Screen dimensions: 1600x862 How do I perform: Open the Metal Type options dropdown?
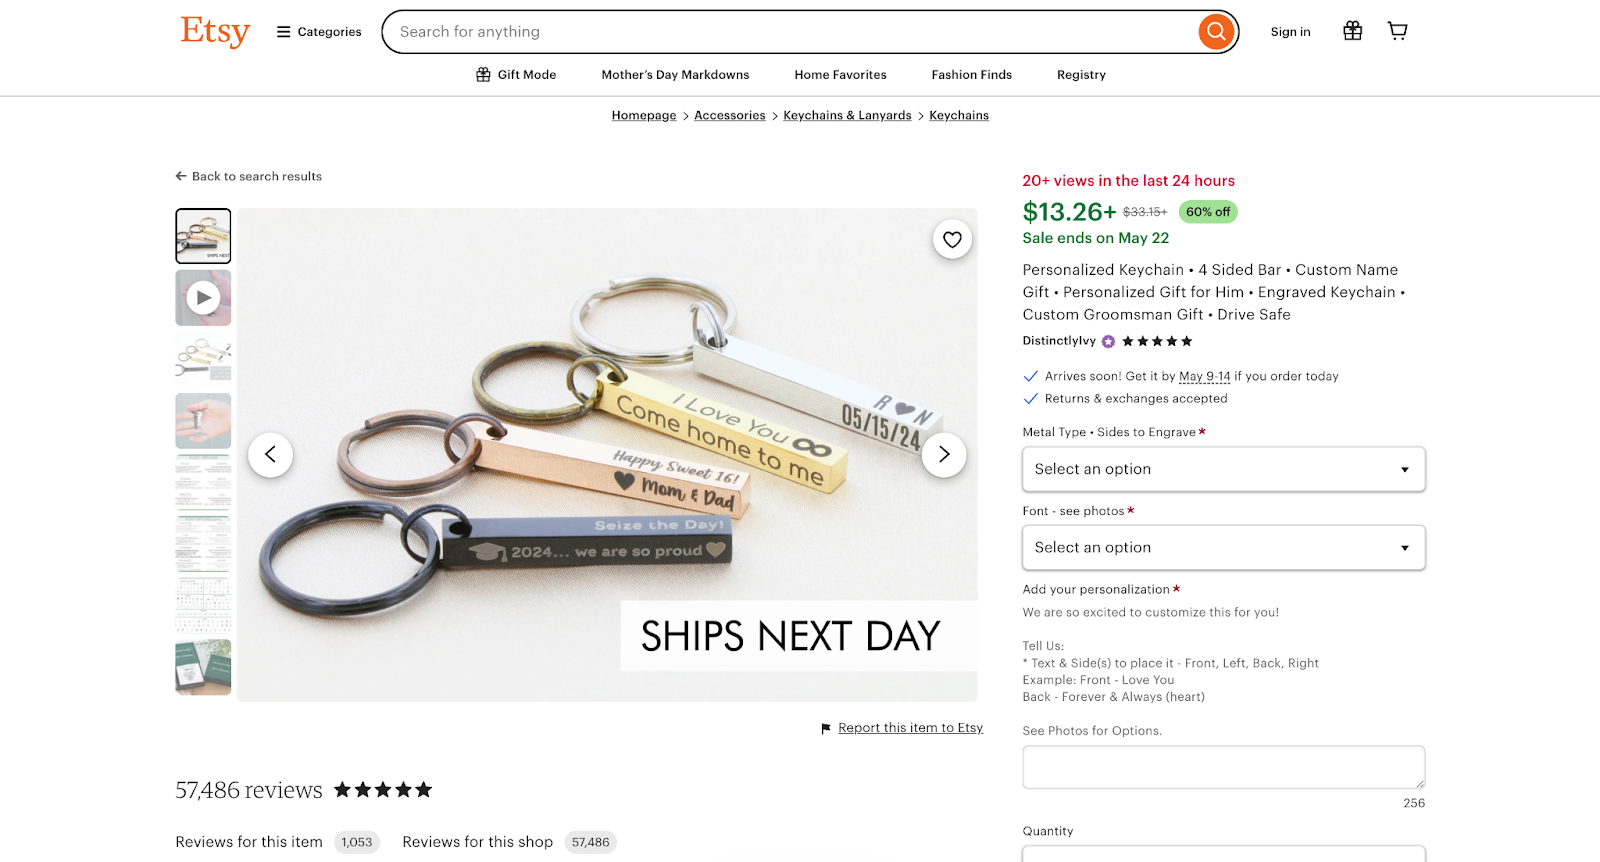[1222, 468]
